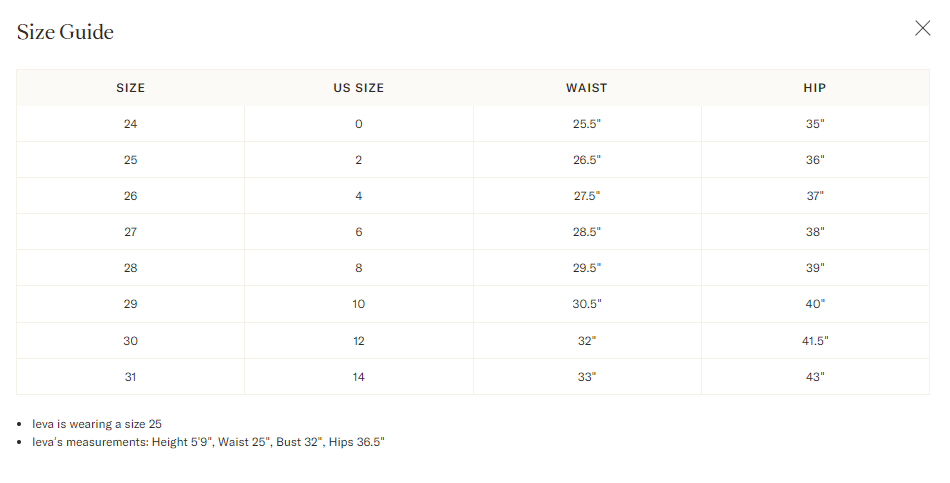950x483 pixels.
Task: Click the 33" waist value
Action: pos(586,377)
